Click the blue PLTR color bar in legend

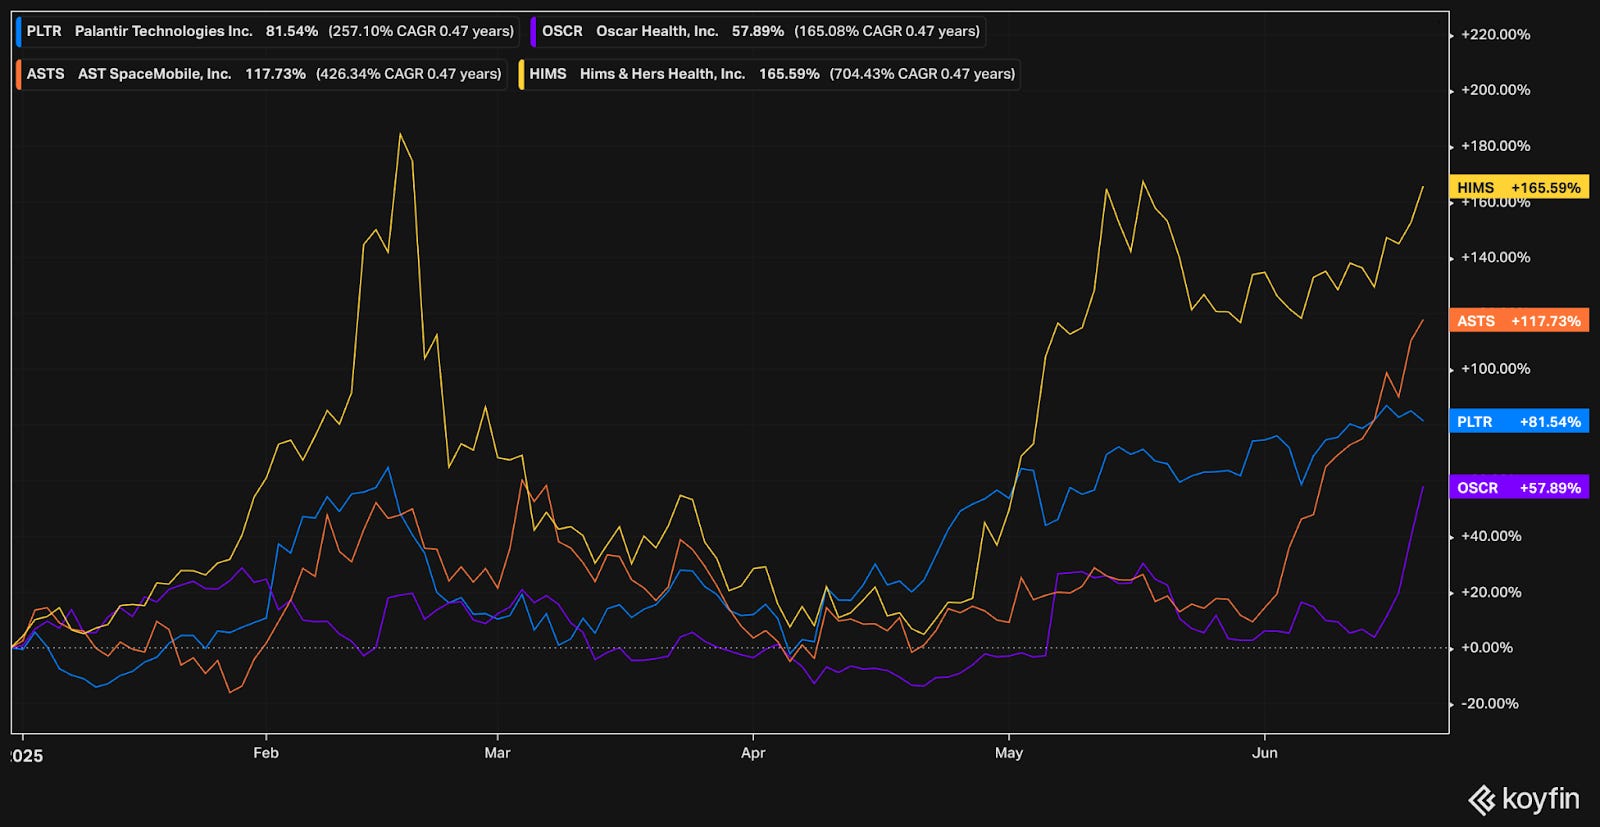(x=19, y=31)
